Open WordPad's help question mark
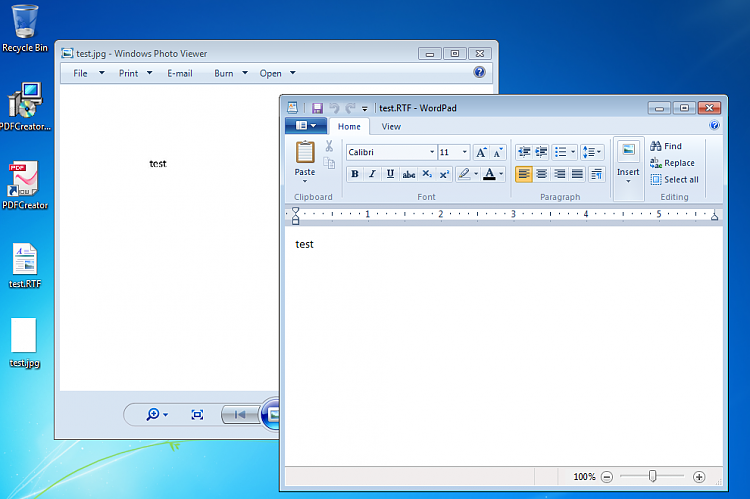The width and height of the screenshot is (750, 499). tap(714, 125)
